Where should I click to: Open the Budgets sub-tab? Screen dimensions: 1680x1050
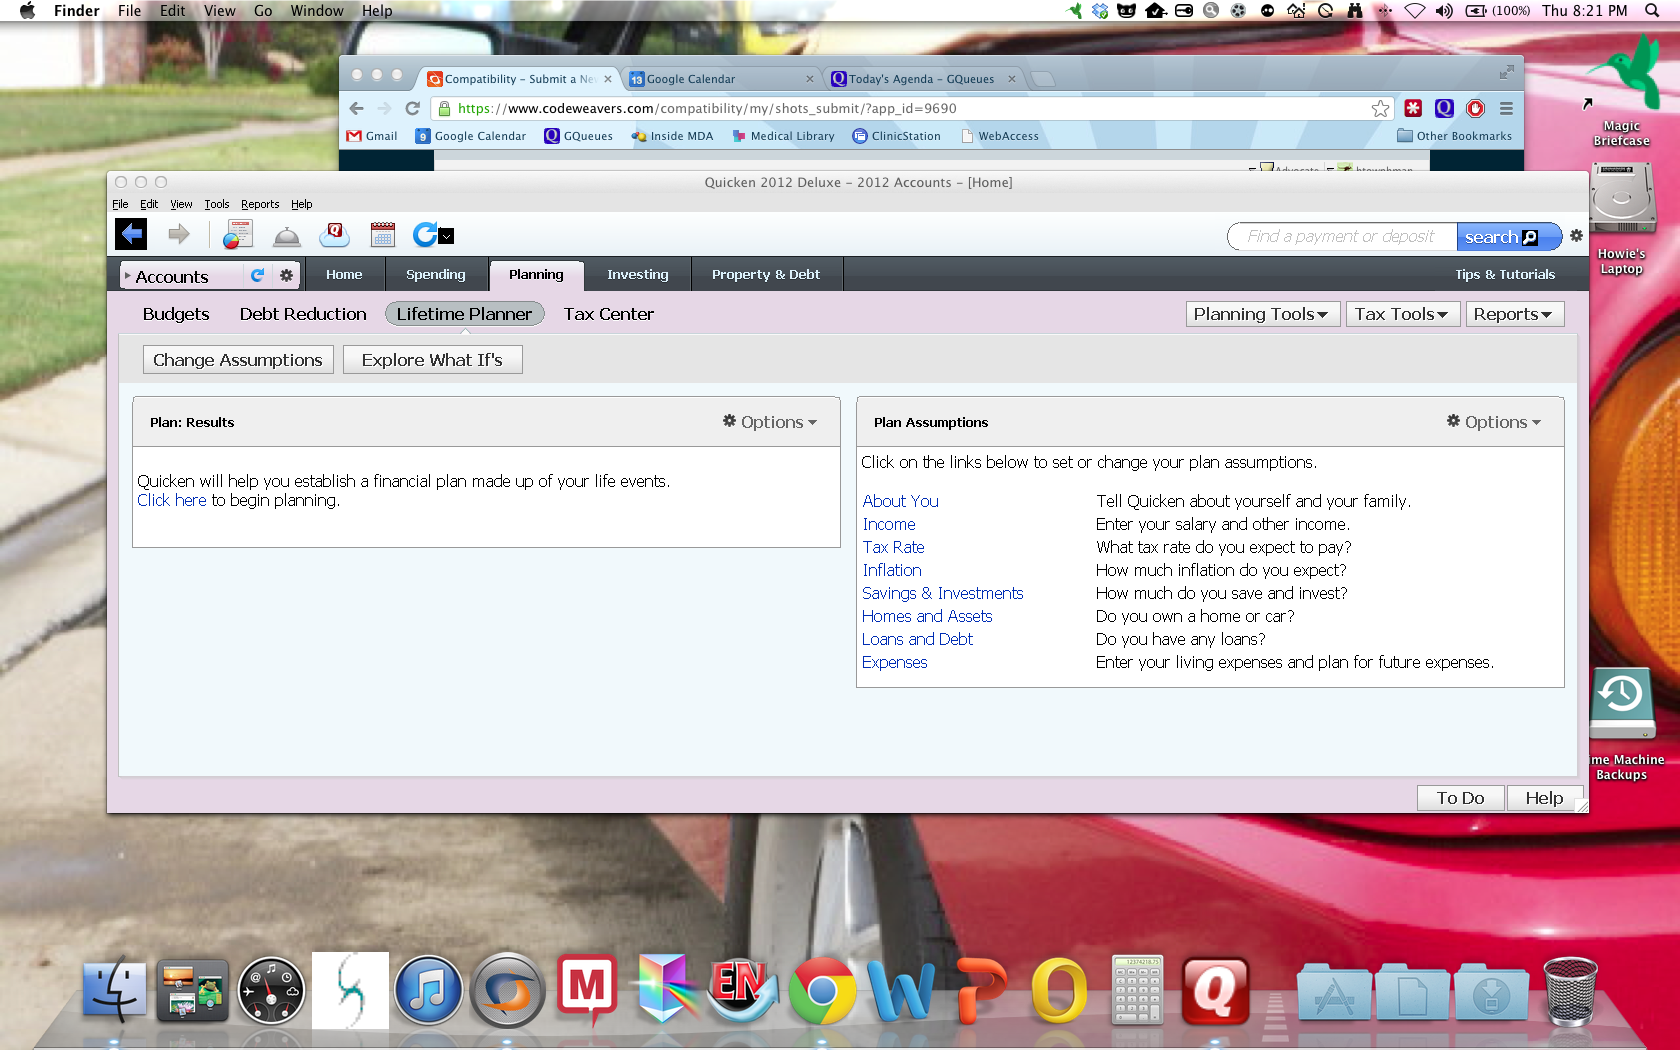176,314
